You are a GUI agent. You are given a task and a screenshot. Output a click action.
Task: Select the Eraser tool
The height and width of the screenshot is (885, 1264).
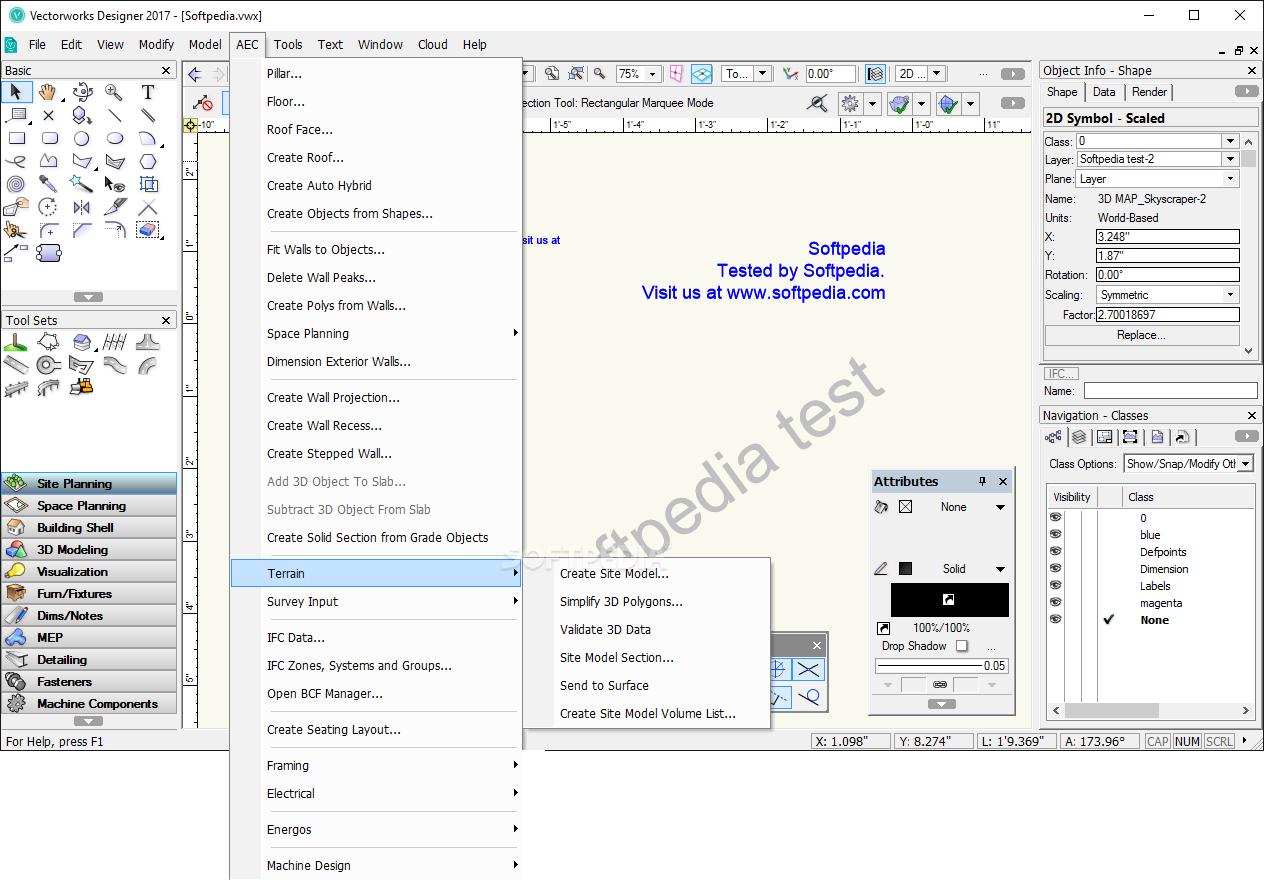click(x=148, y=230)
